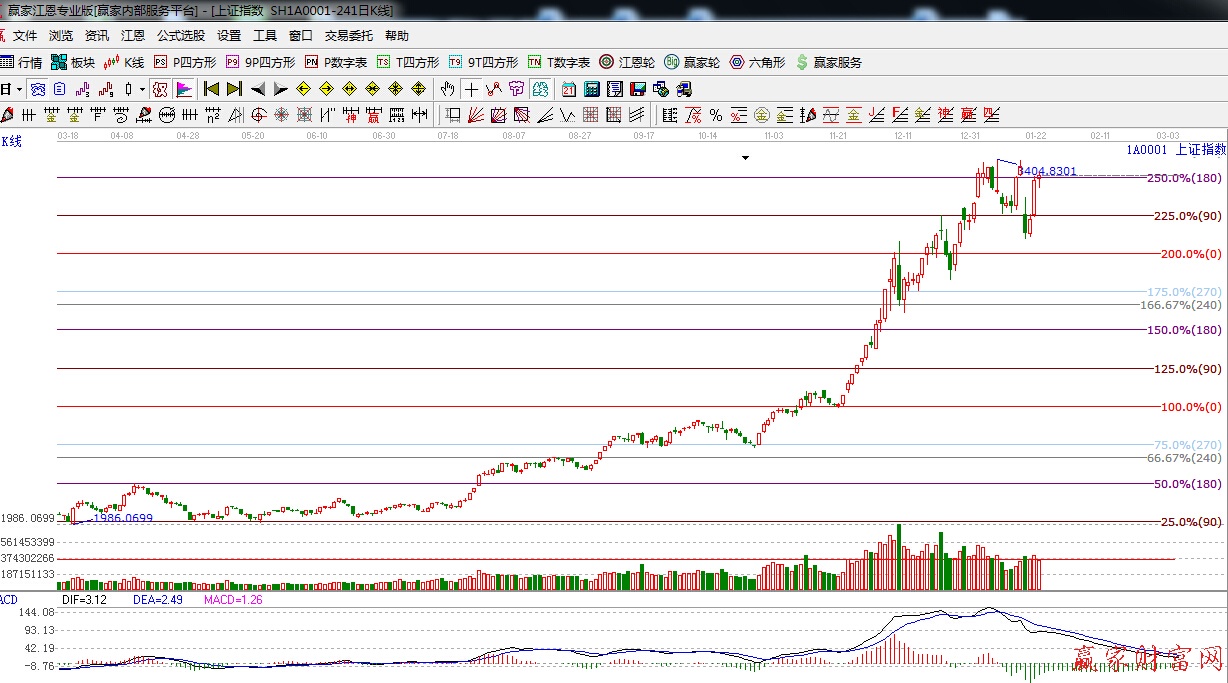This screenshot has width=1228, height=683.
Task: Open the candlestick style dropdown arrow
Action: (142, 89)
